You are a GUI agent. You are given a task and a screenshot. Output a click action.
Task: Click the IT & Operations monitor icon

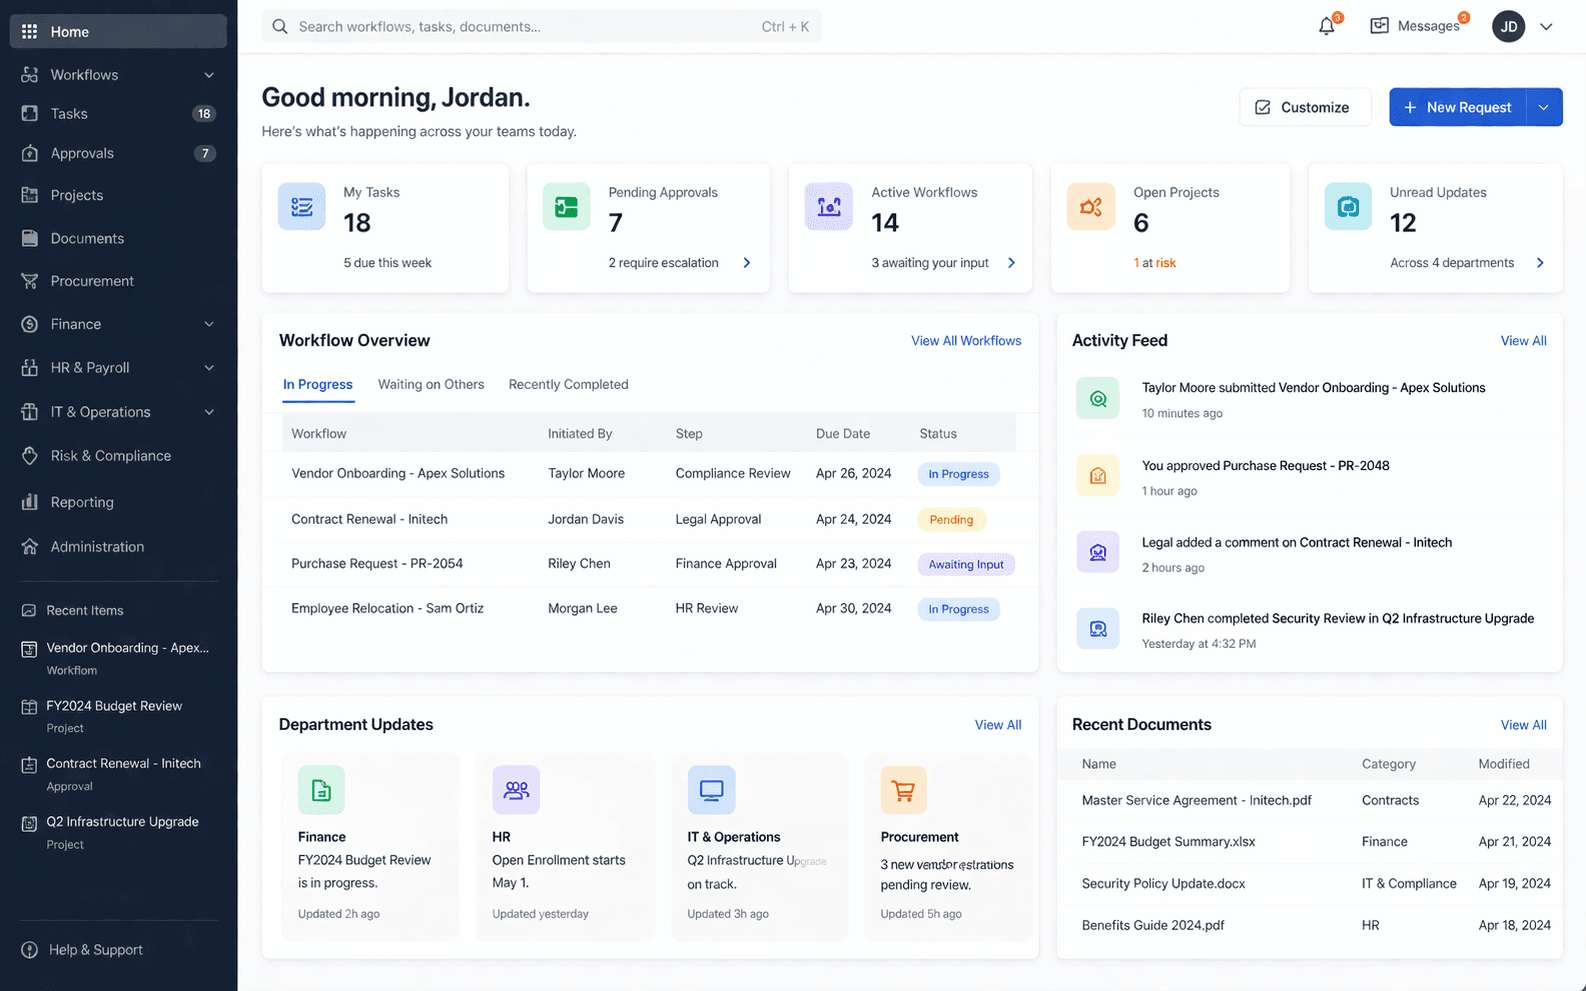(x=711, y=790)
